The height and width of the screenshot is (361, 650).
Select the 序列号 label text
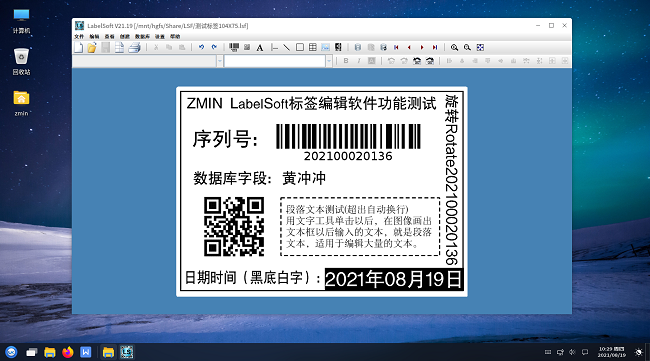[225, 139]
